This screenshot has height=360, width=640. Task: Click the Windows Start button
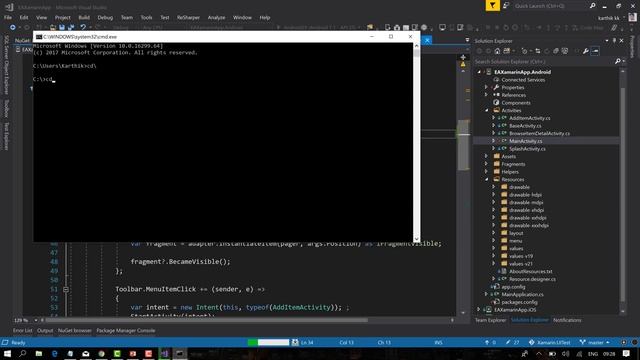pyautogui.click(x=7, y=353)
